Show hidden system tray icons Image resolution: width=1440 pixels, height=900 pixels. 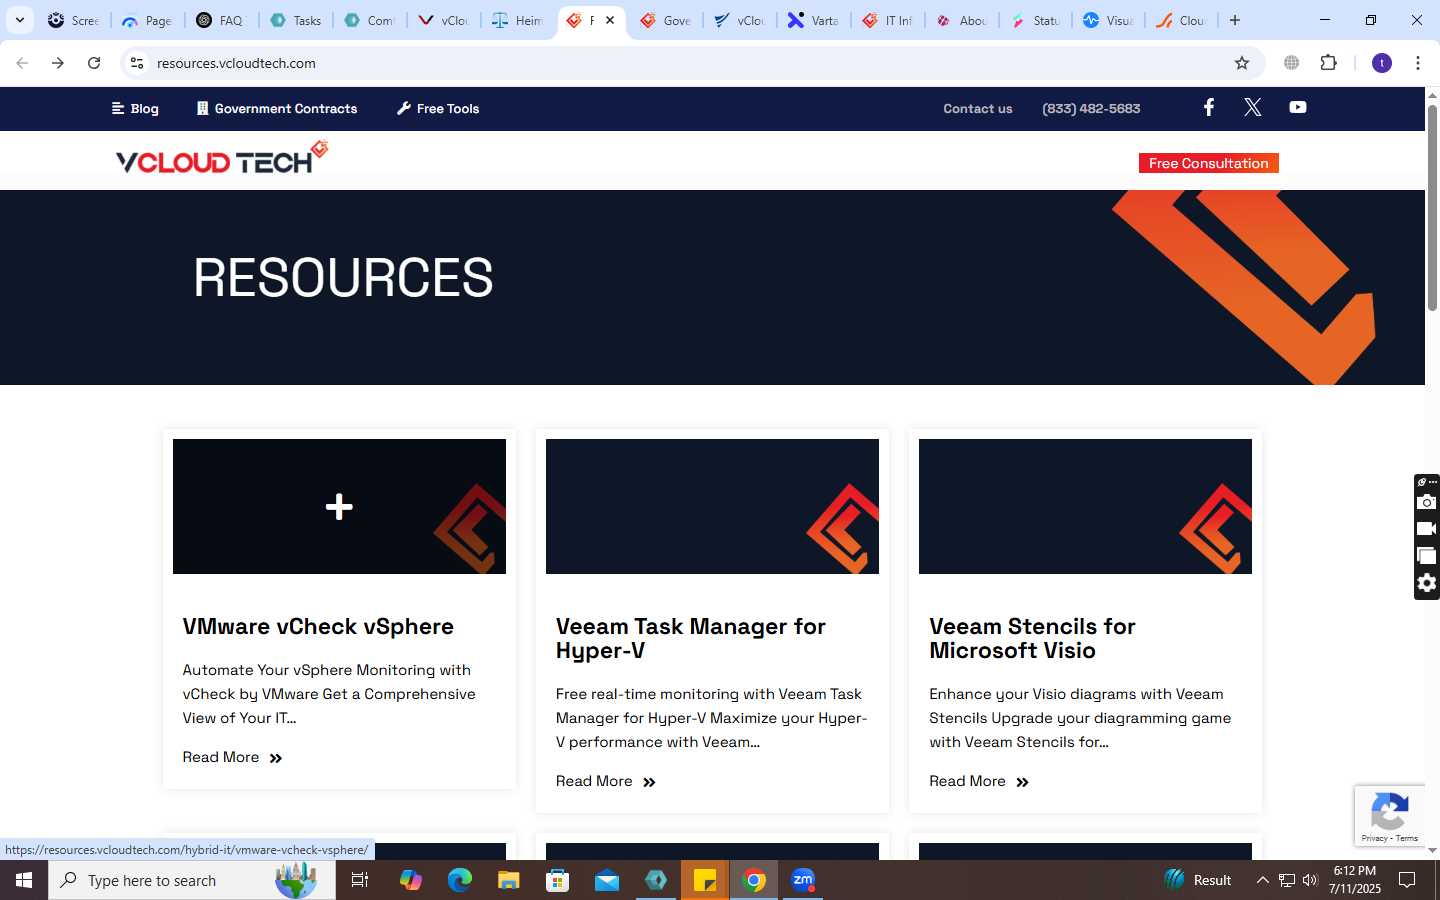coord(1262,880)
